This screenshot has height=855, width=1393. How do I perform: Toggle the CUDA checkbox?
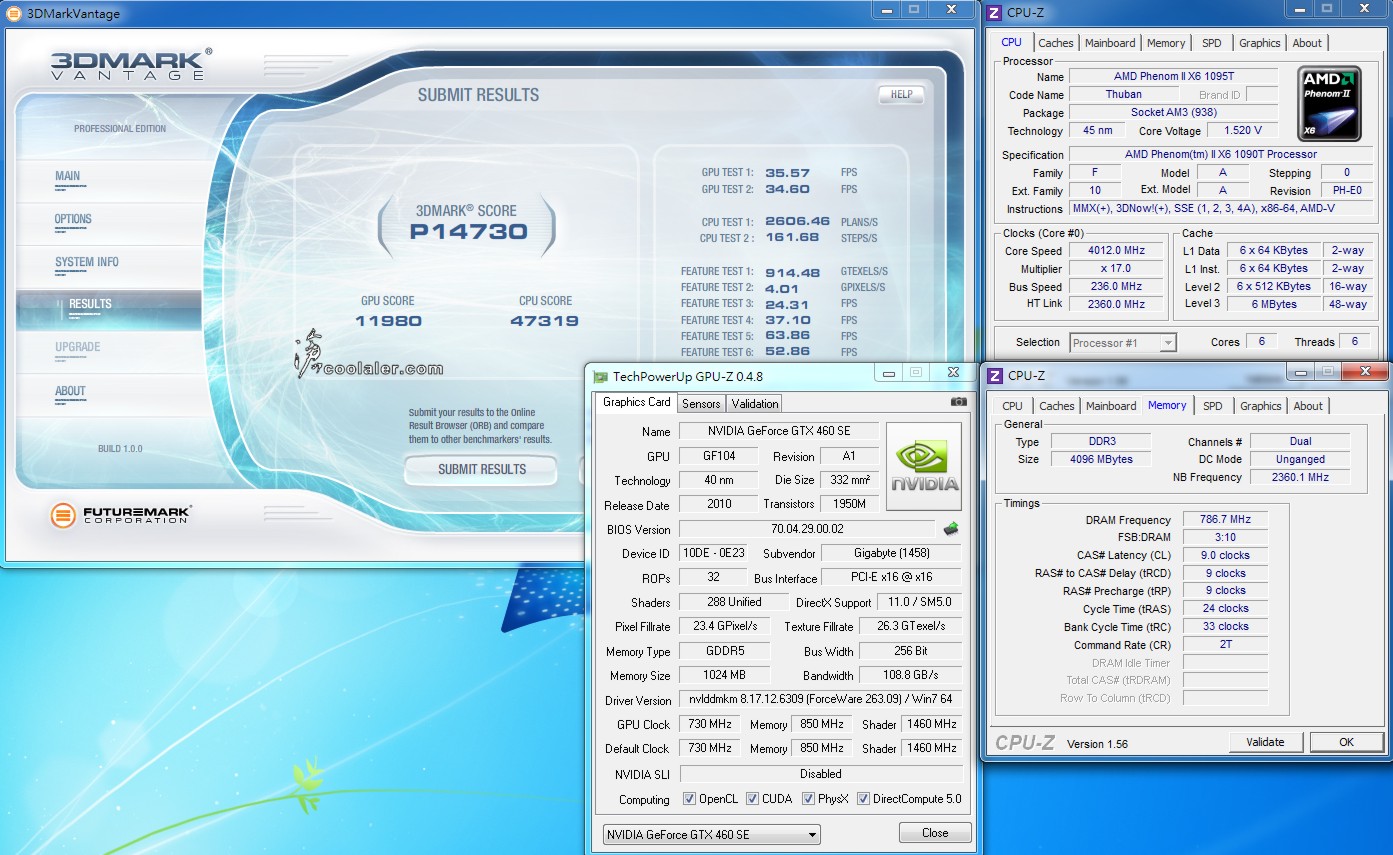[x=752, y=799]
